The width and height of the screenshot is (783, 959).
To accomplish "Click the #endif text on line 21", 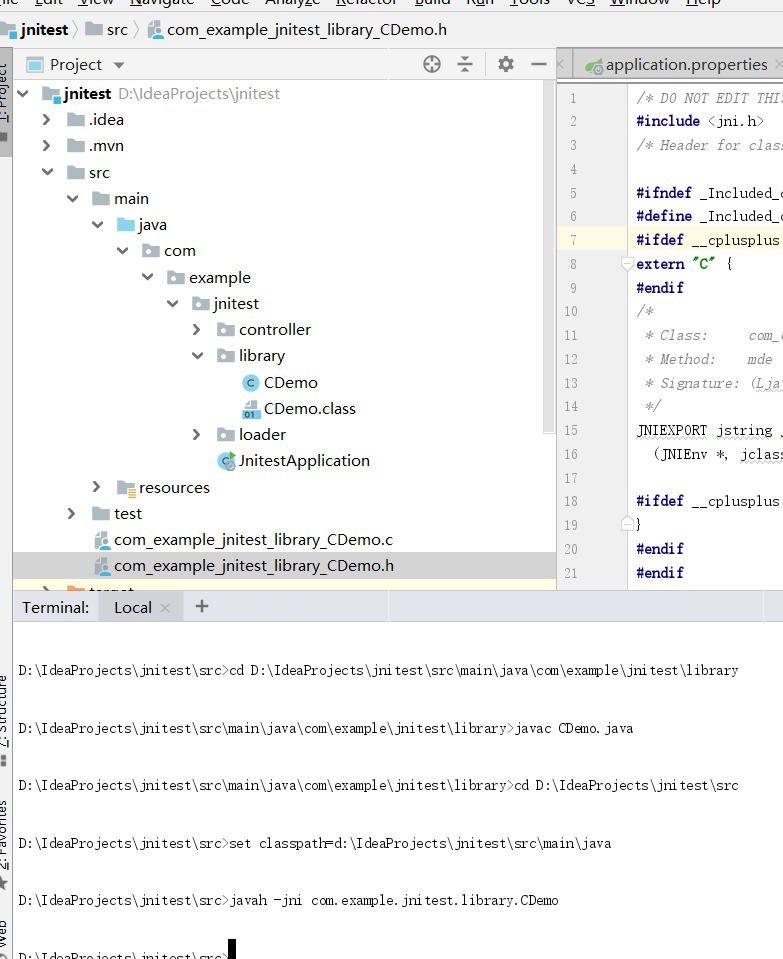I will coord(660,572).
